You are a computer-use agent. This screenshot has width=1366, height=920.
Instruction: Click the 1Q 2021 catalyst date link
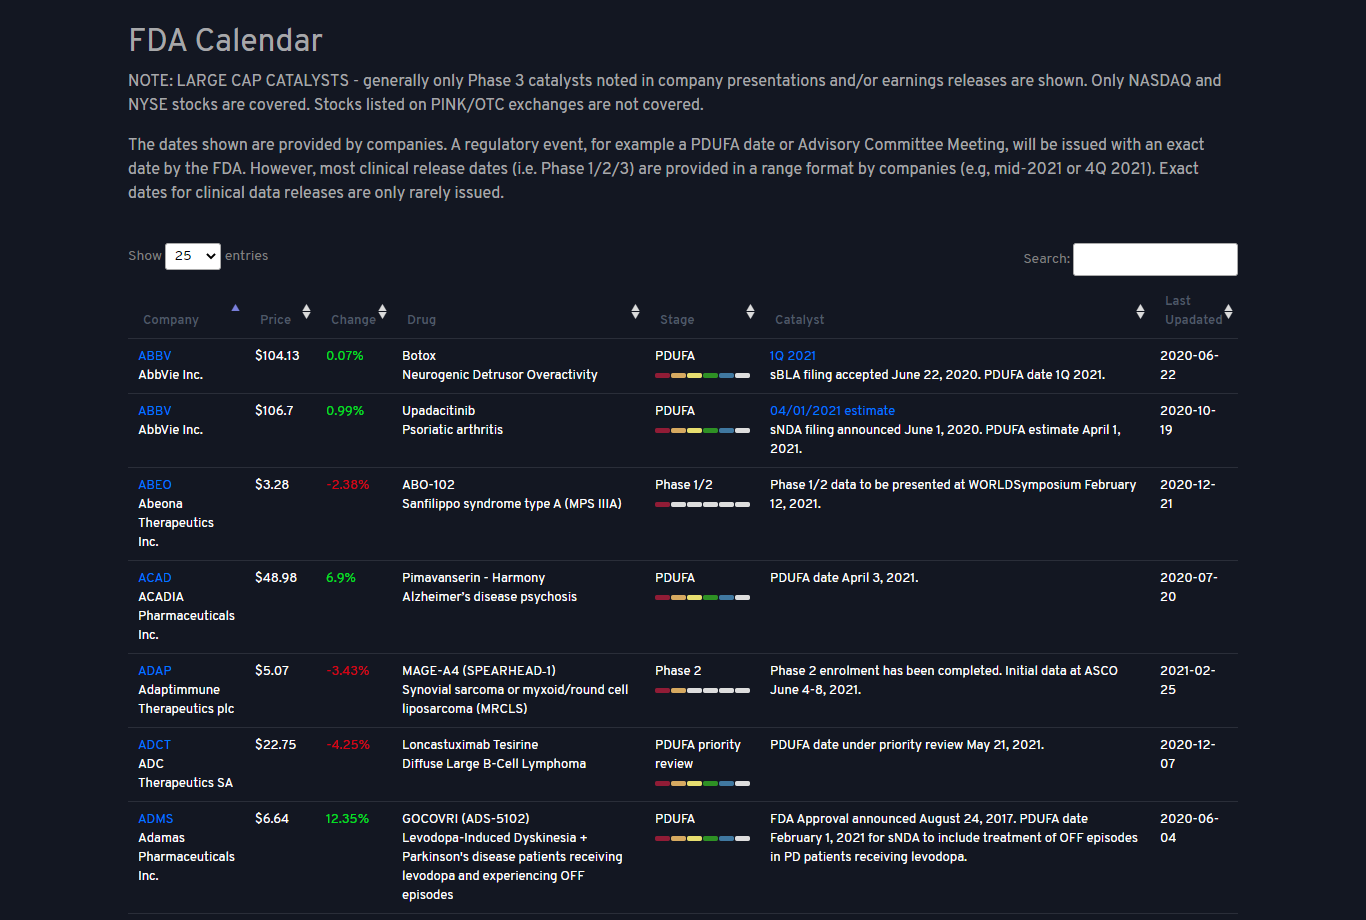793,356
